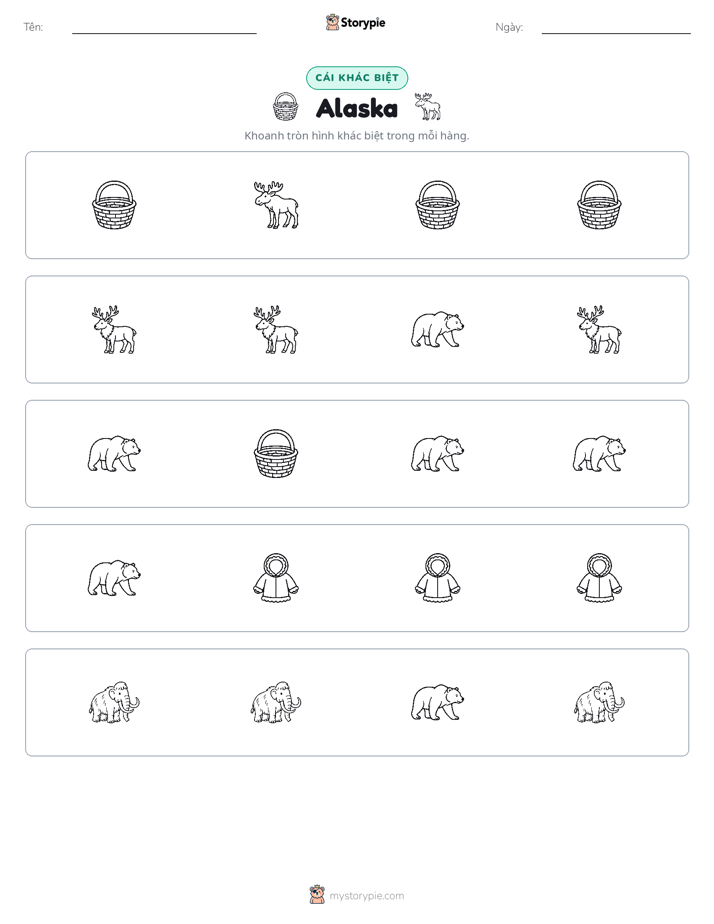The height and width of the screenshot is (924, 714).
Task: Select the middle parka in row four
Action: point(437,578)
